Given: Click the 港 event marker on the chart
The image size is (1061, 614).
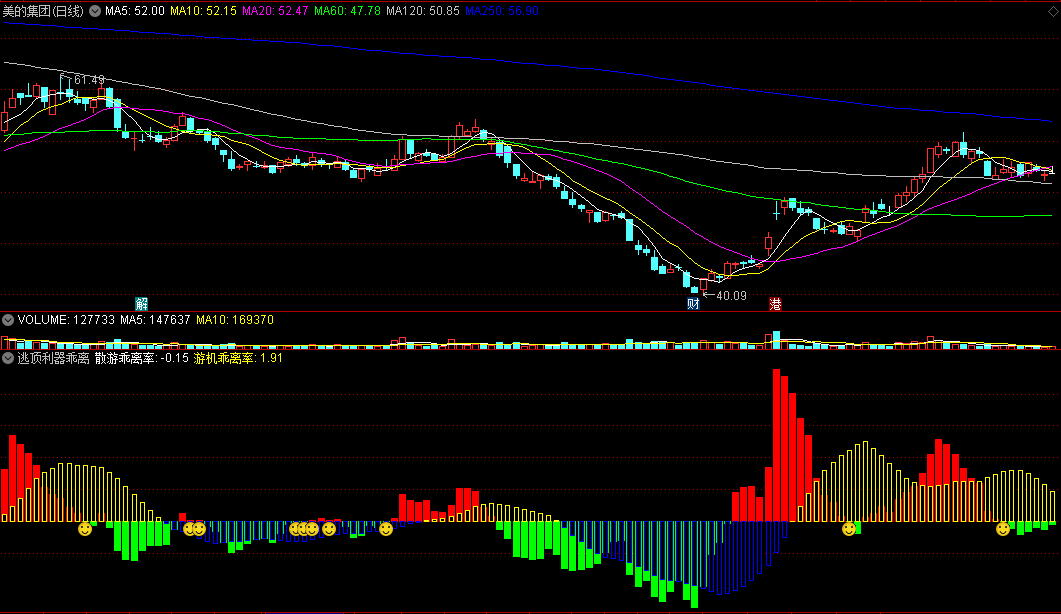Looking at the screenshot, I should coord(775,304).
